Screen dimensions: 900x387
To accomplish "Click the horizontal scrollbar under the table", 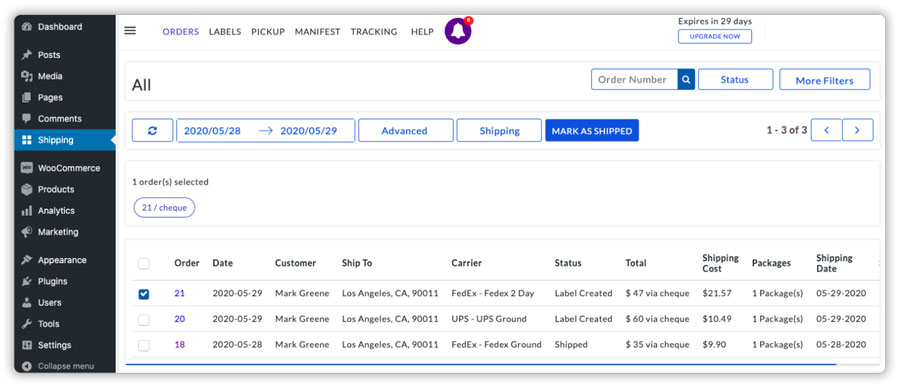I will tap(481, 364).
